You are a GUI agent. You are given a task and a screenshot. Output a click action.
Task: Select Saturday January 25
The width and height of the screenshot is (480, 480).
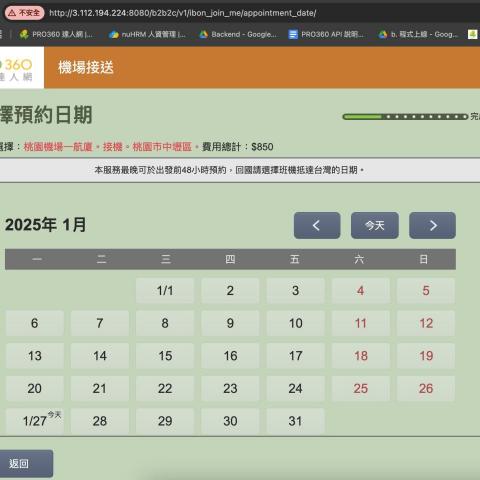pos(361,389)
